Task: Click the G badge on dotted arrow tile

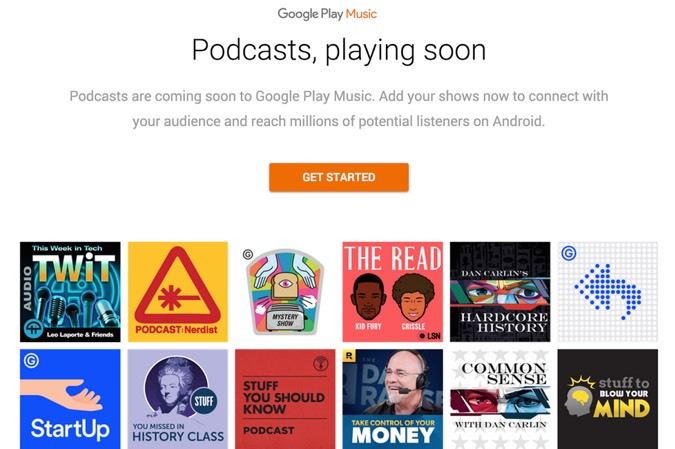Action: [x=569, y=253]
